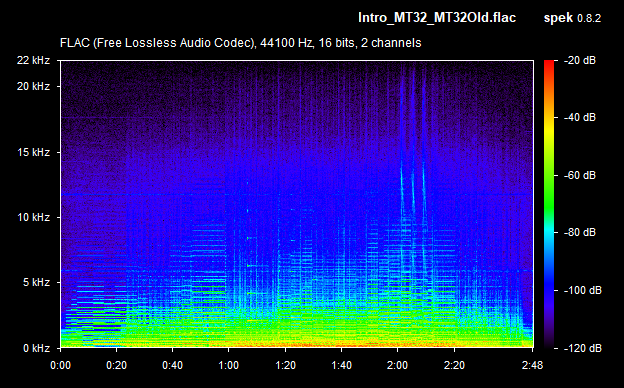Select the 2:48 end time marker

[x=532, y=365]
